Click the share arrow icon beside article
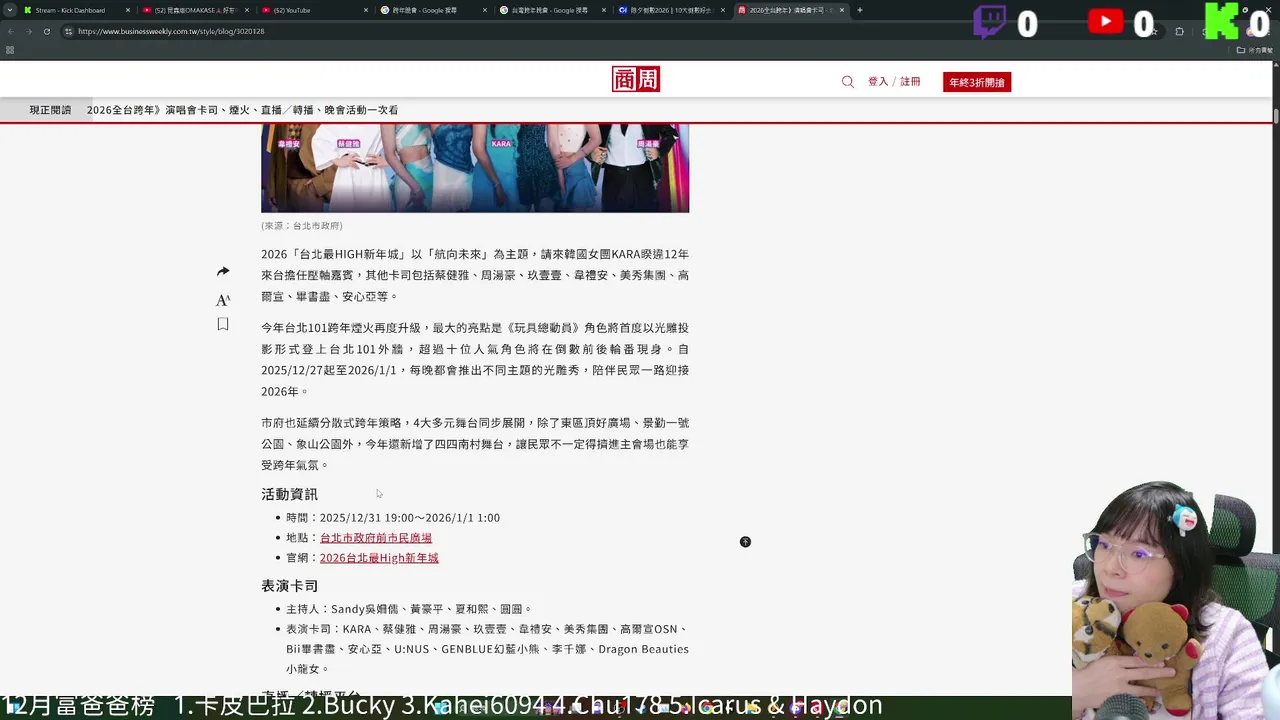1280x720 pixels. coord(223,271)
